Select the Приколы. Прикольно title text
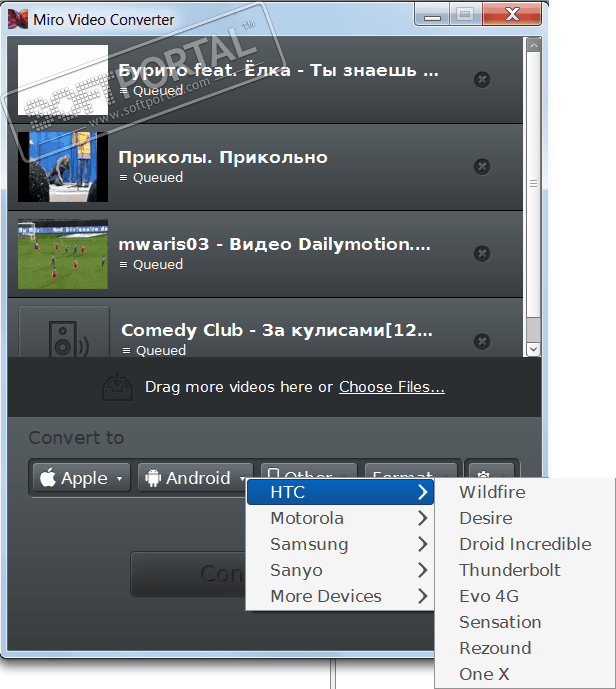616x689 pixels. point(223,157)
